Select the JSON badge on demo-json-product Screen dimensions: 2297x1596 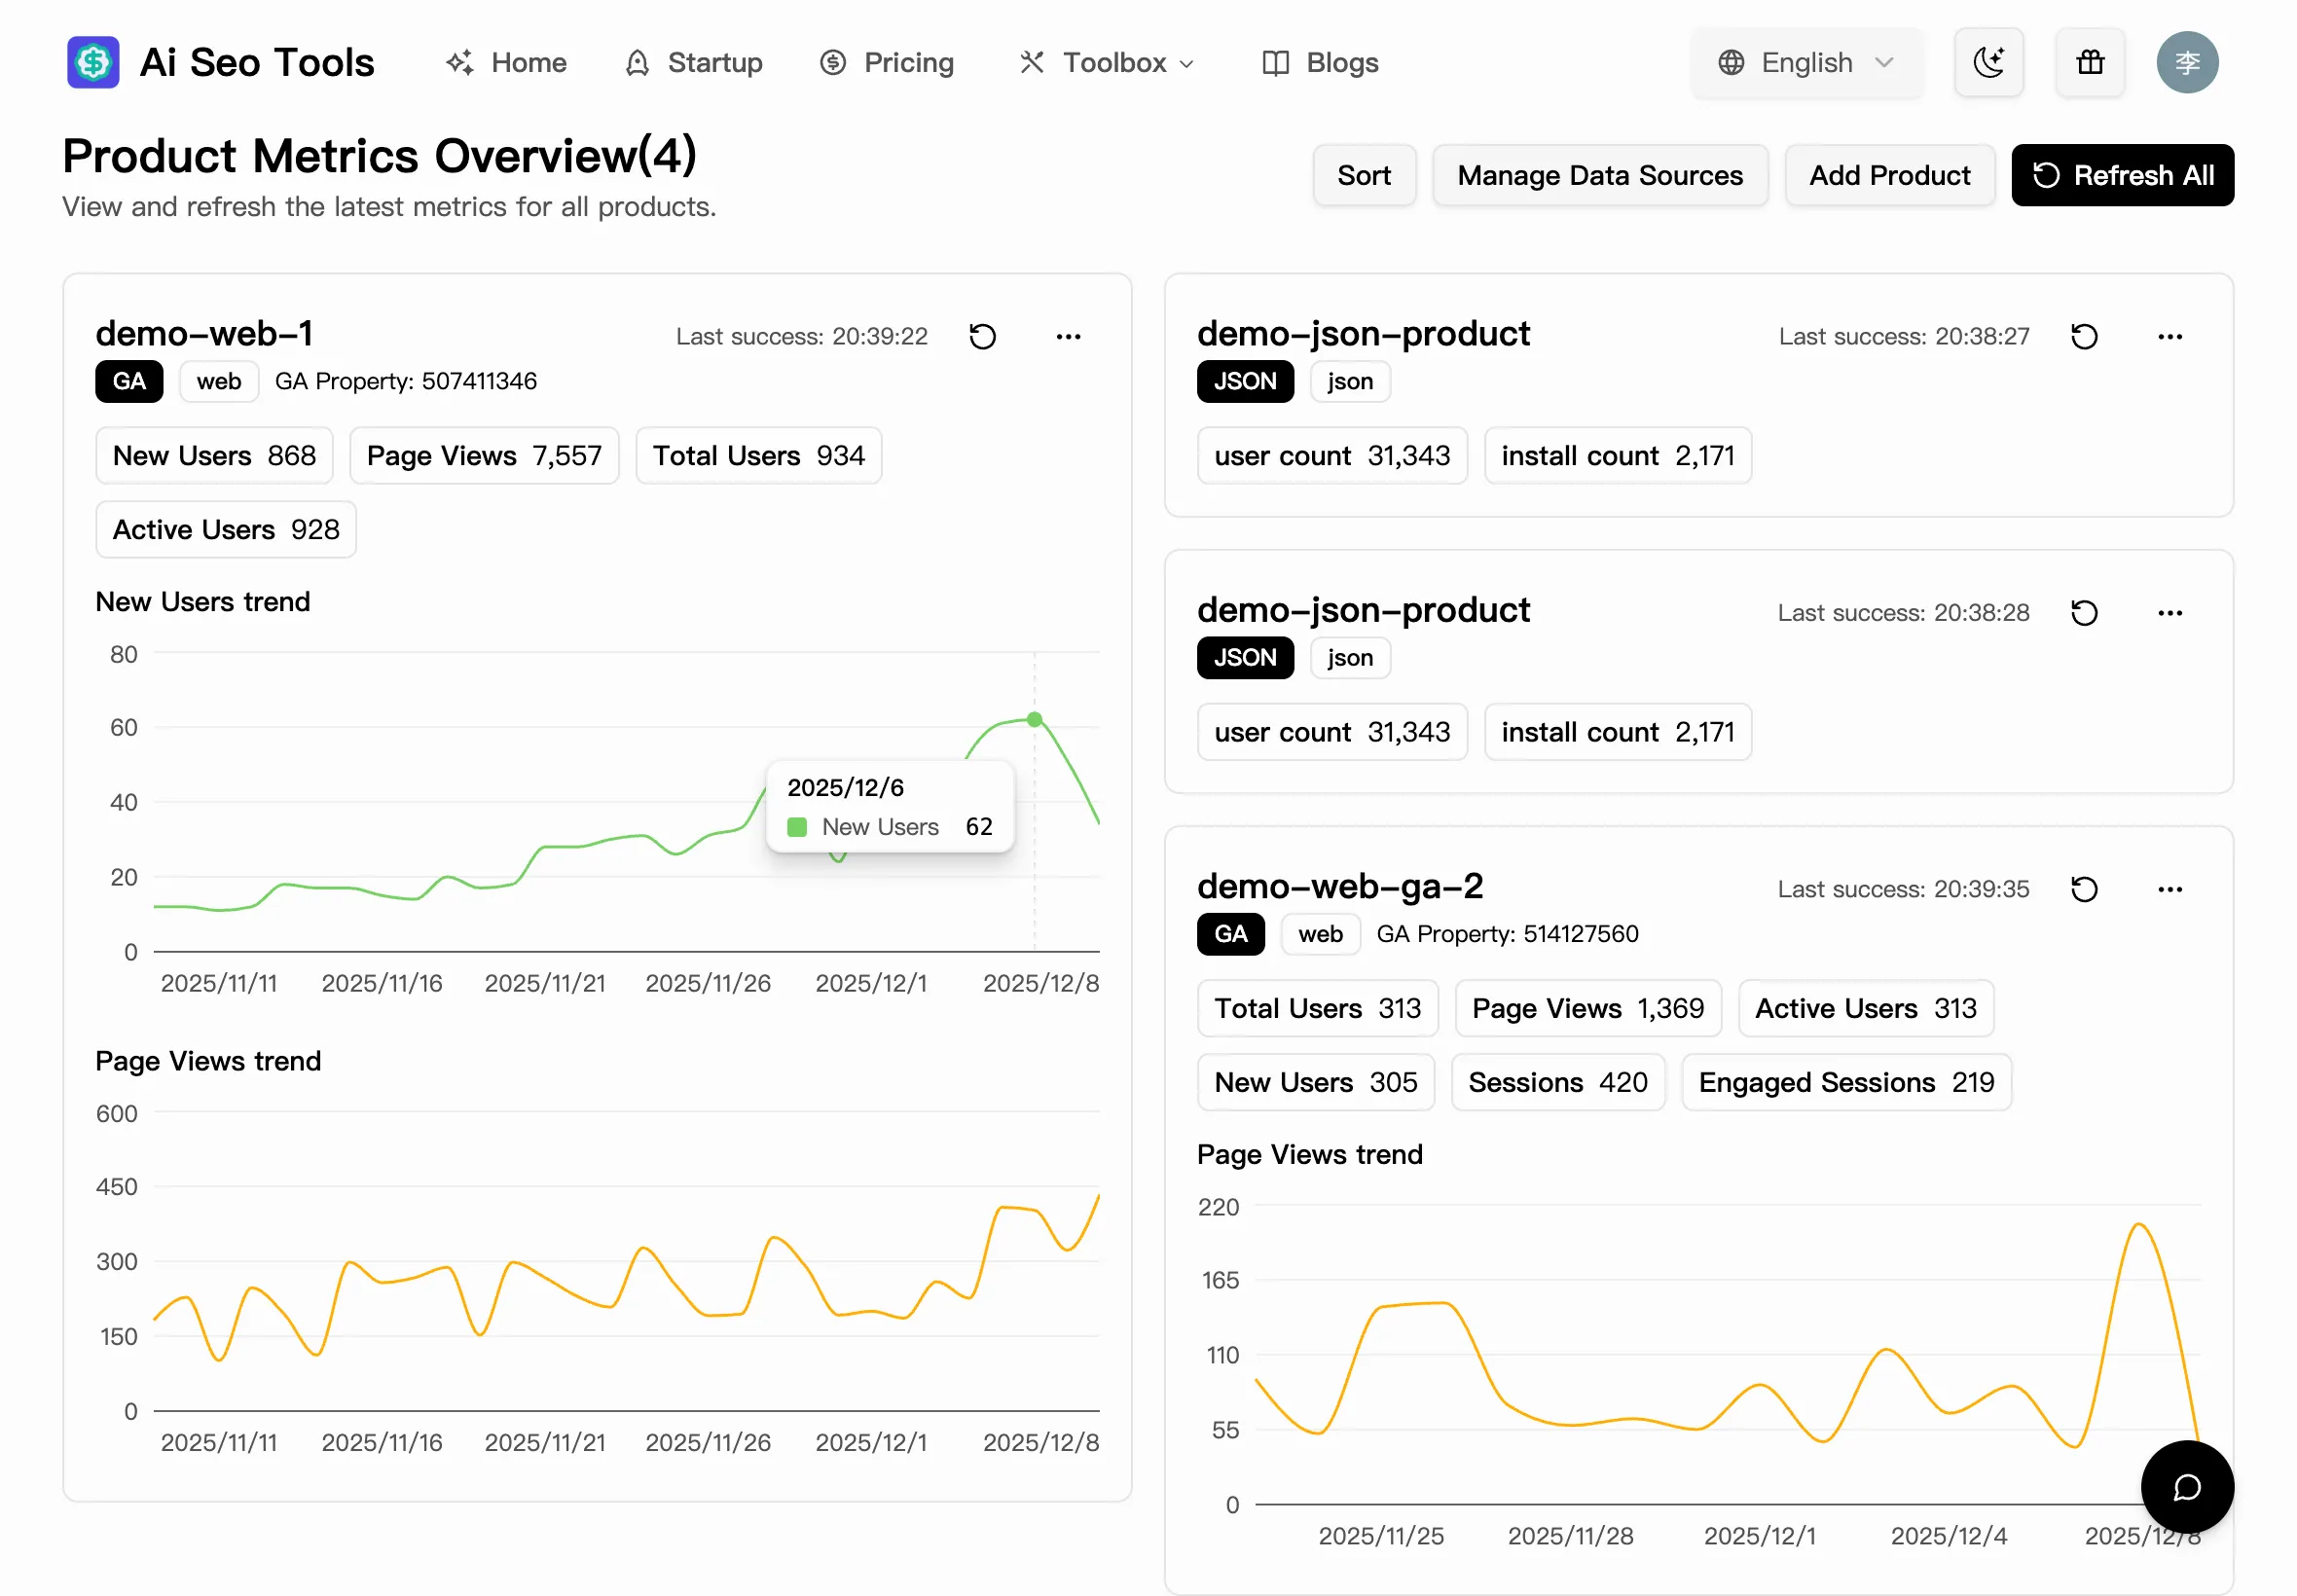click(x=1244, y=381)
